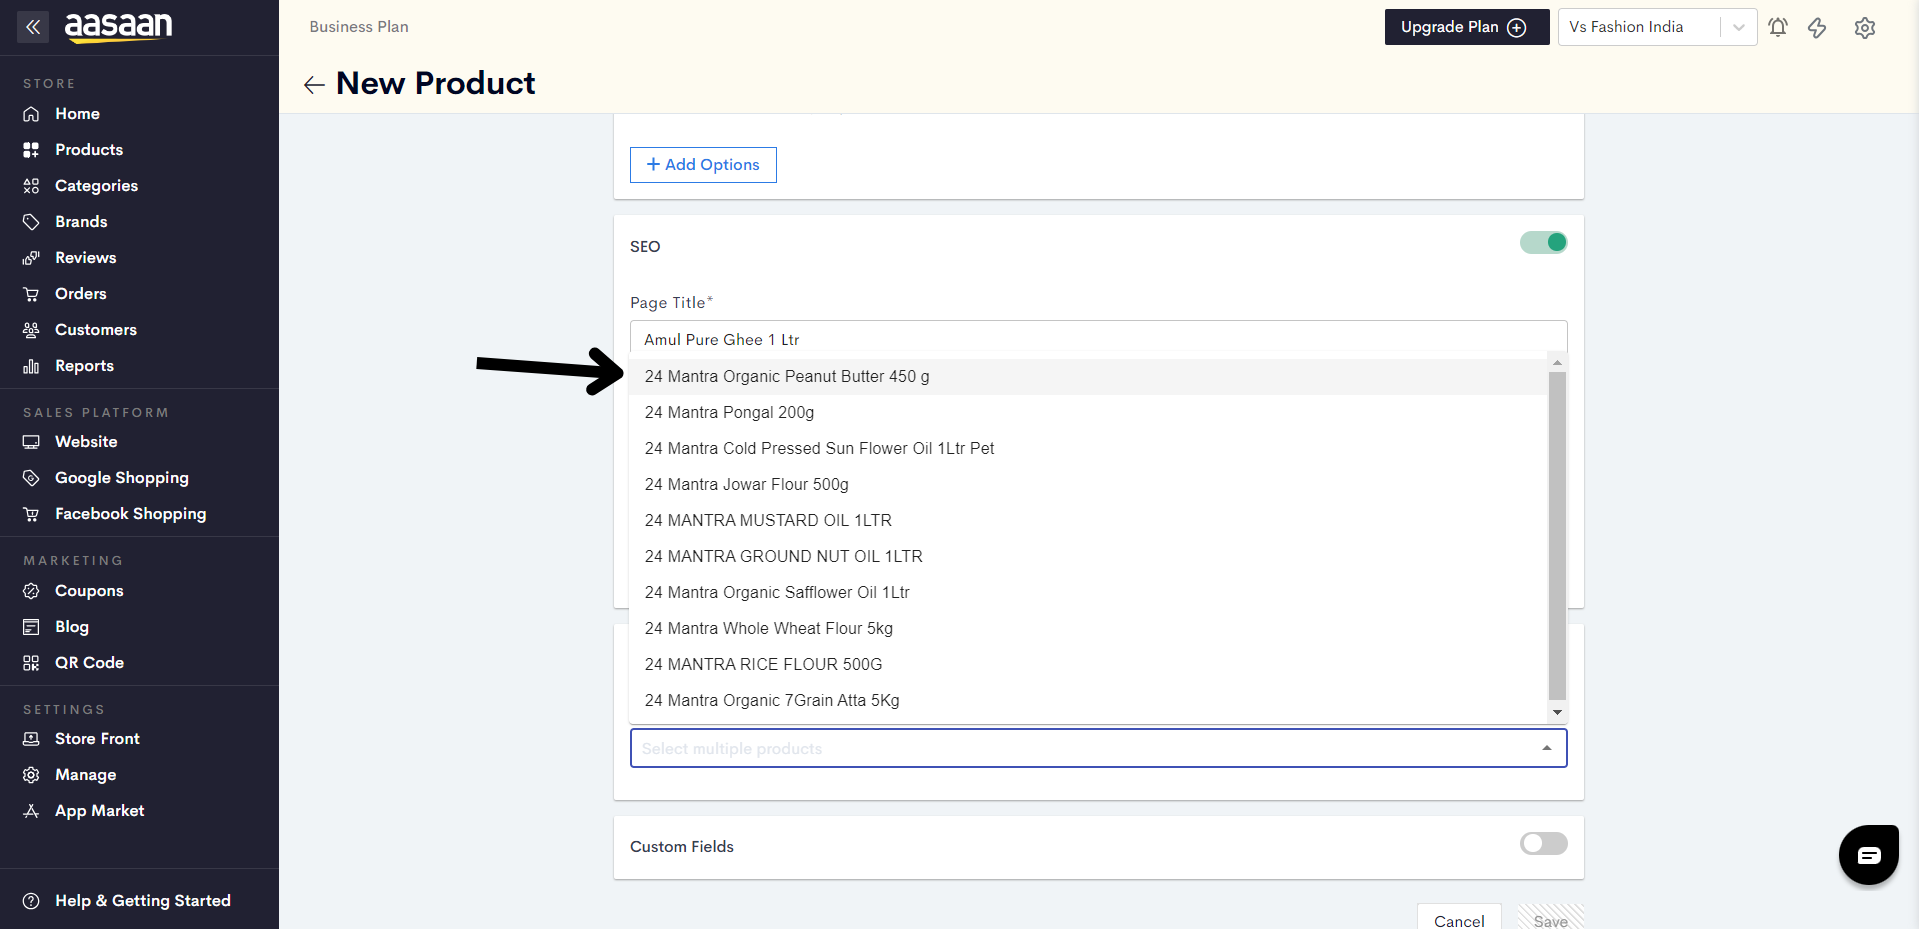
Task: Open the chat support bubble
Action: [1869, 855]
